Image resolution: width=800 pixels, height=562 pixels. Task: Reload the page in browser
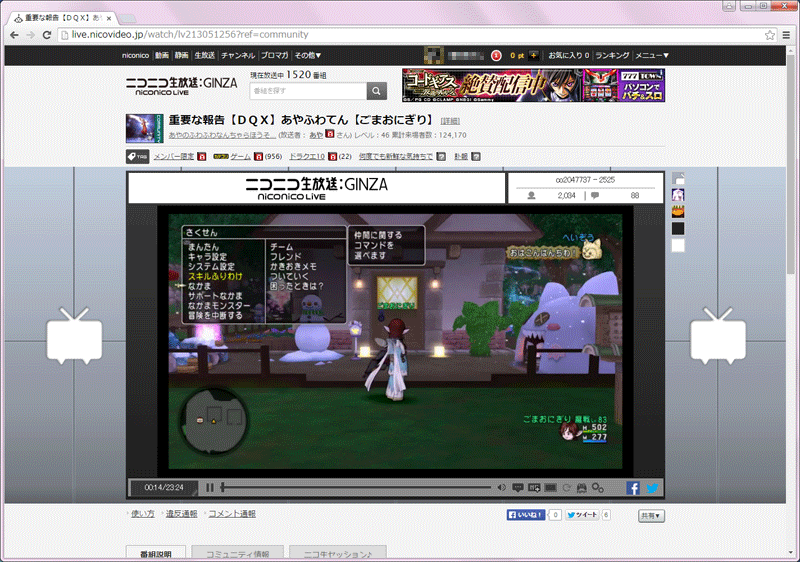[46, 35]
